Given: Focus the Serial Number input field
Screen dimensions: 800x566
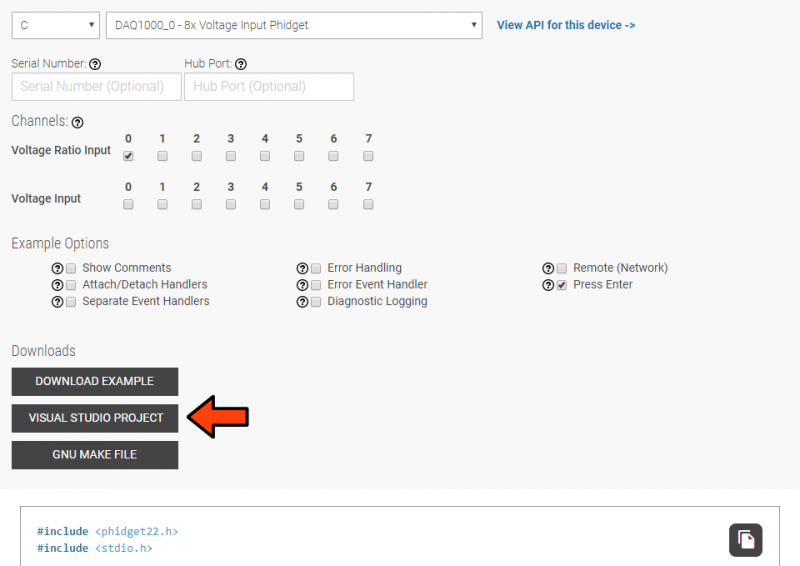Looking at the screenshot, I should [96, 87].
